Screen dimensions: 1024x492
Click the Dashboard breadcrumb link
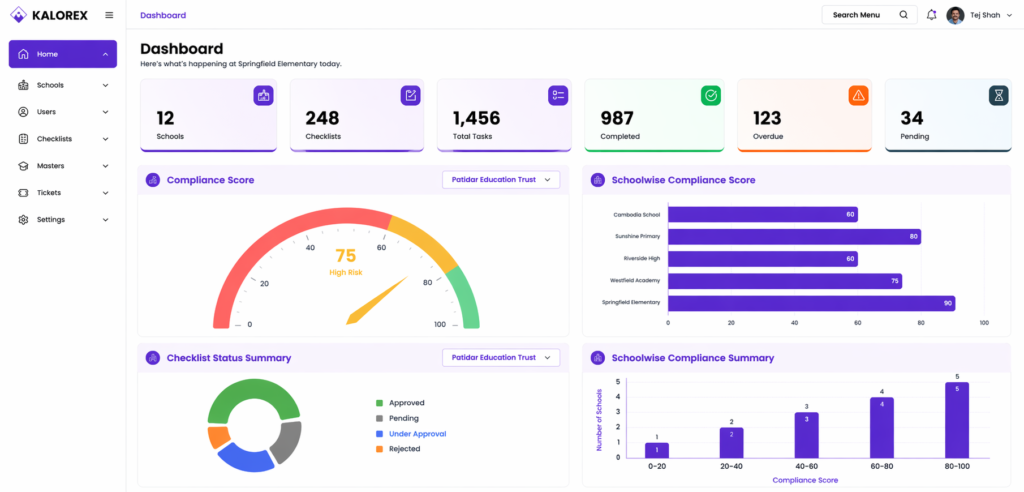[x=163, y=15]
